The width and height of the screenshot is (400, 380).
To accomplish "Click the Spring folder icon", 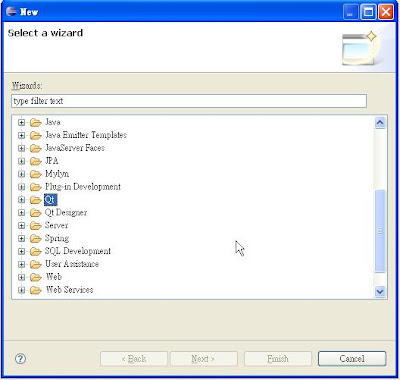I will click(35, 239).
